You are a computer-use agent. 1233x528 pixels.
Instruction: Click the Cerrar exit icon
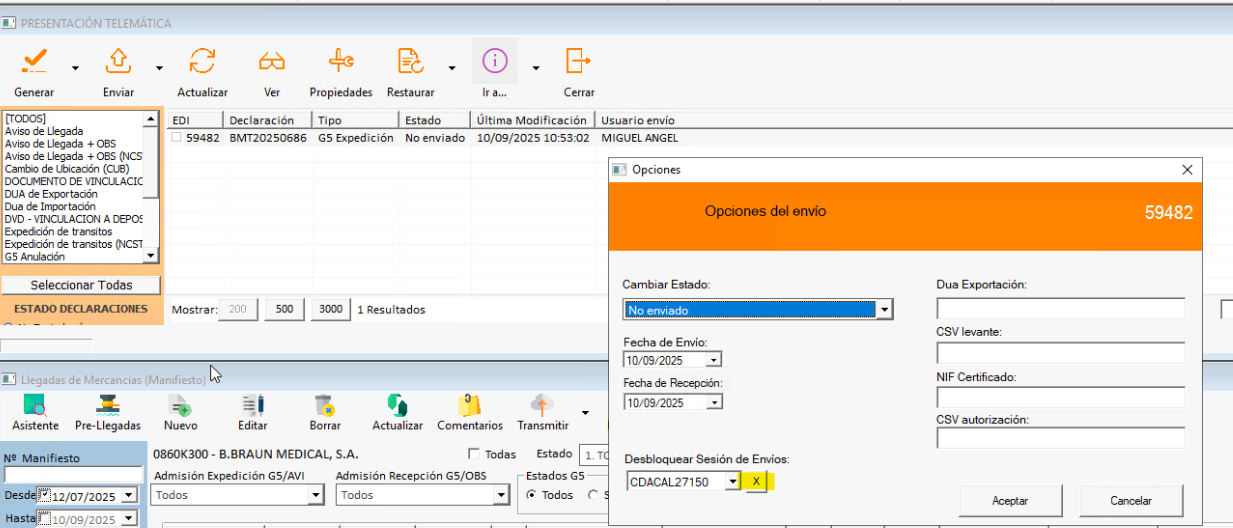click(x=578, y=63)
